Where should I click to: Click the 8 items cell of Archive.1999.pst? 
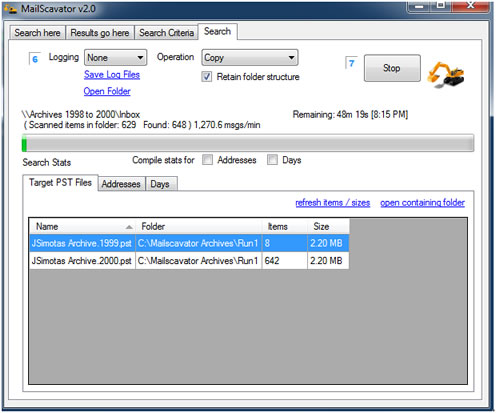pyautogui.click(x=284, y=243)
